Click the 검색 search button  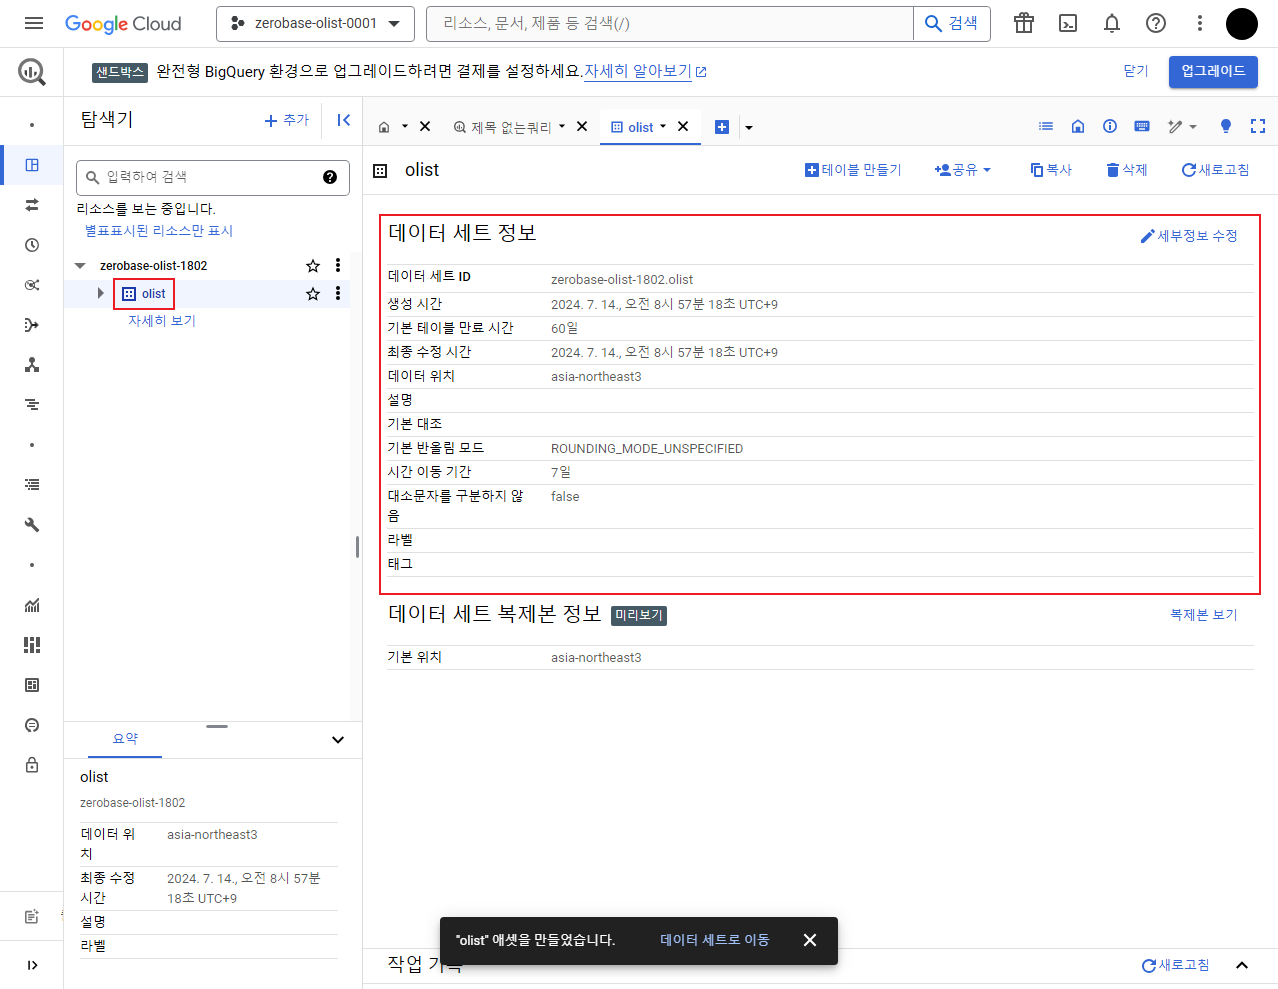pyautogui.click(x=951, y=23)
